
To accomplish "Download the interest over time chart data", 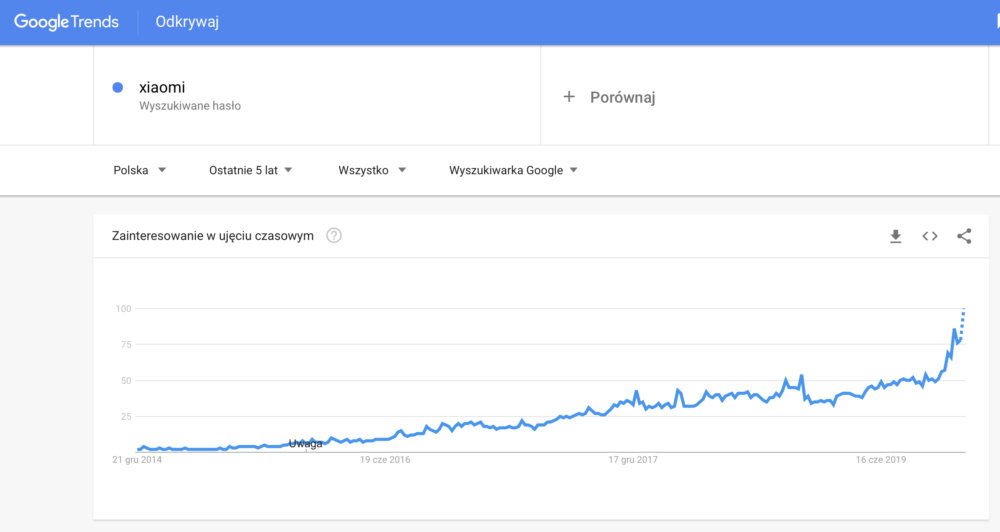I will (x=895, y=236).
